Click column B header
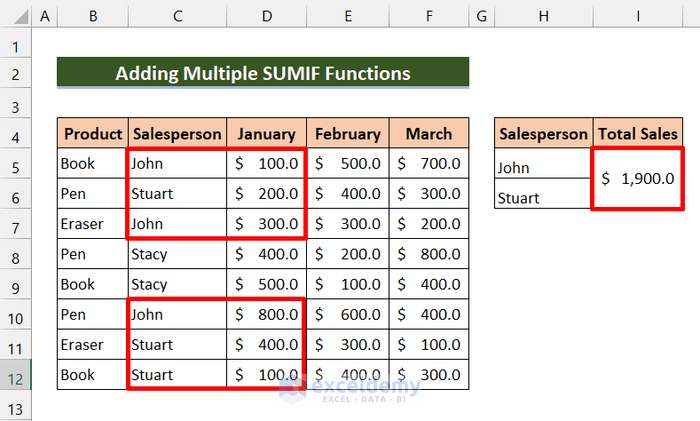The image size is (700, 421). coord(93,16)
